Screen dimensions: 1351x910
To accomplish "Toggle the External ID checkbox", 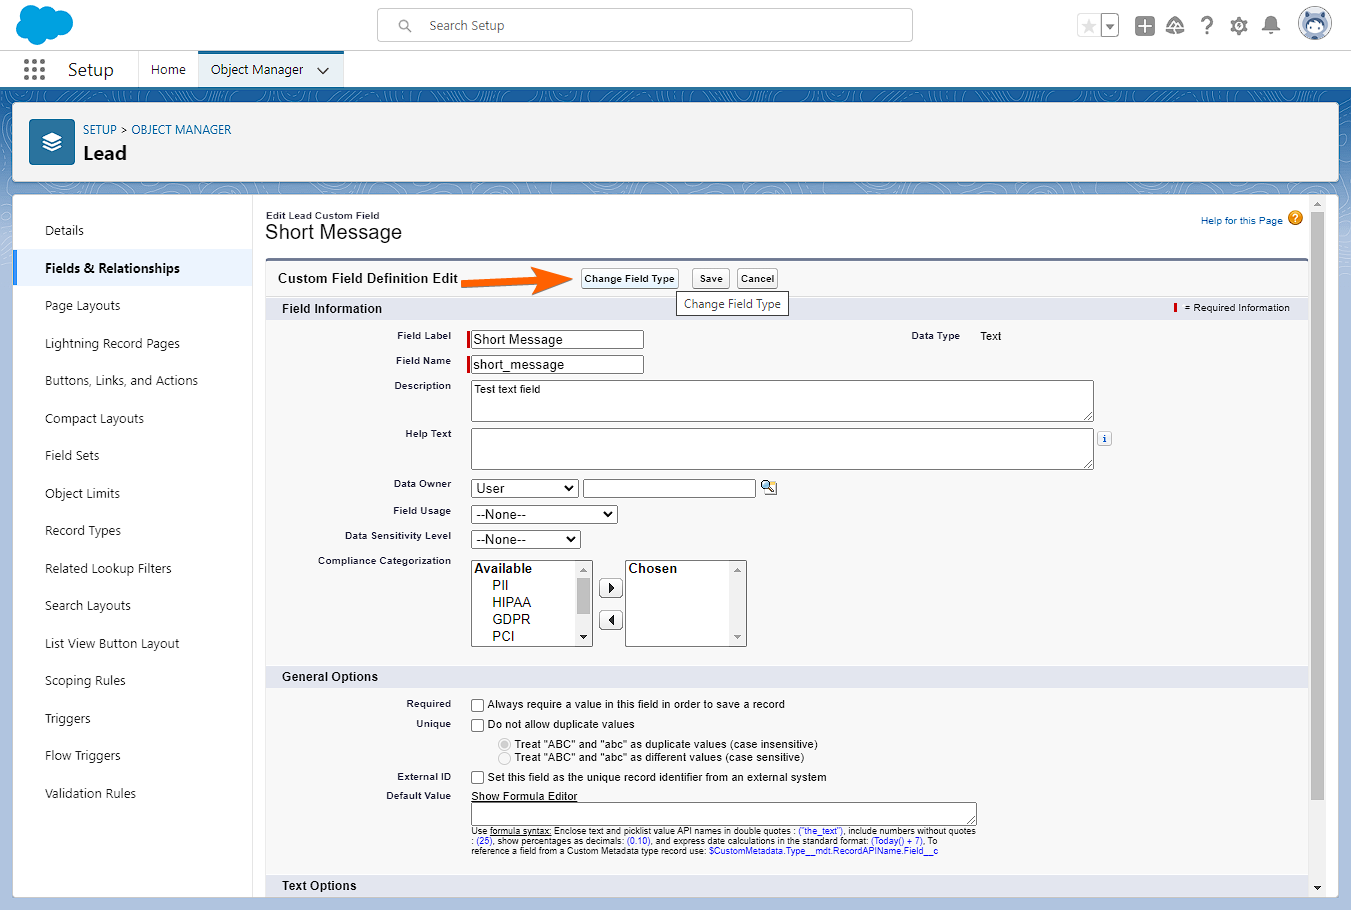I will [478, 778].
